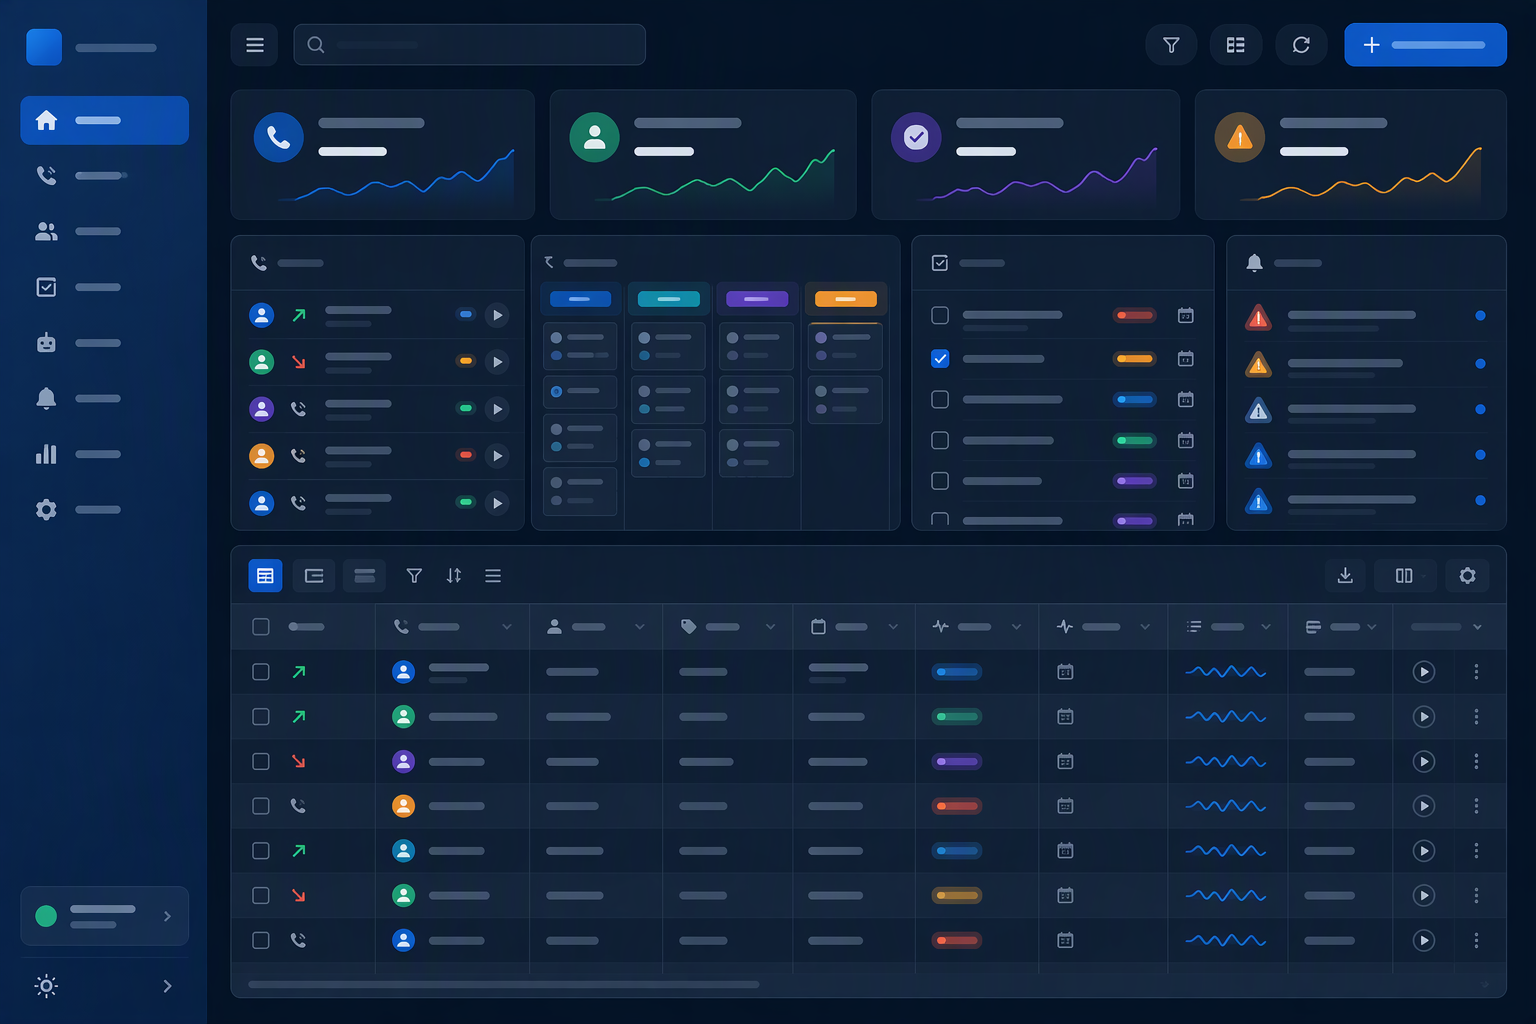Select the orange column header in the board panel

tap(845, 299)
